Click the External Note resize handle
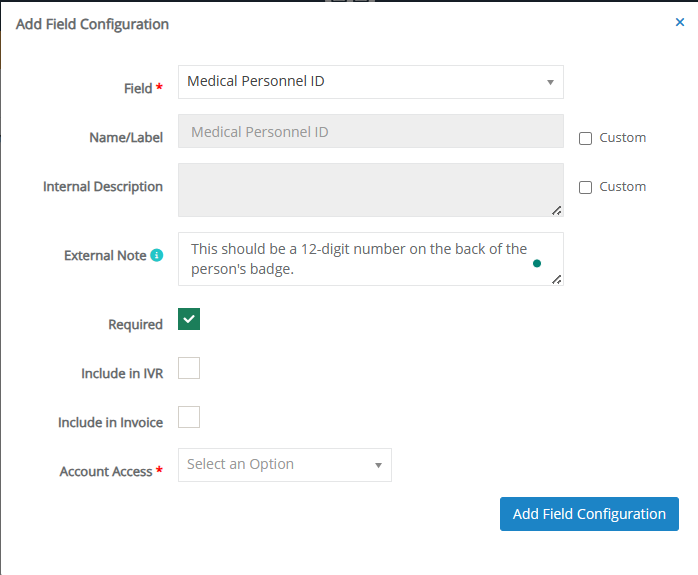 pyautogui.click(x=556, y=279)
